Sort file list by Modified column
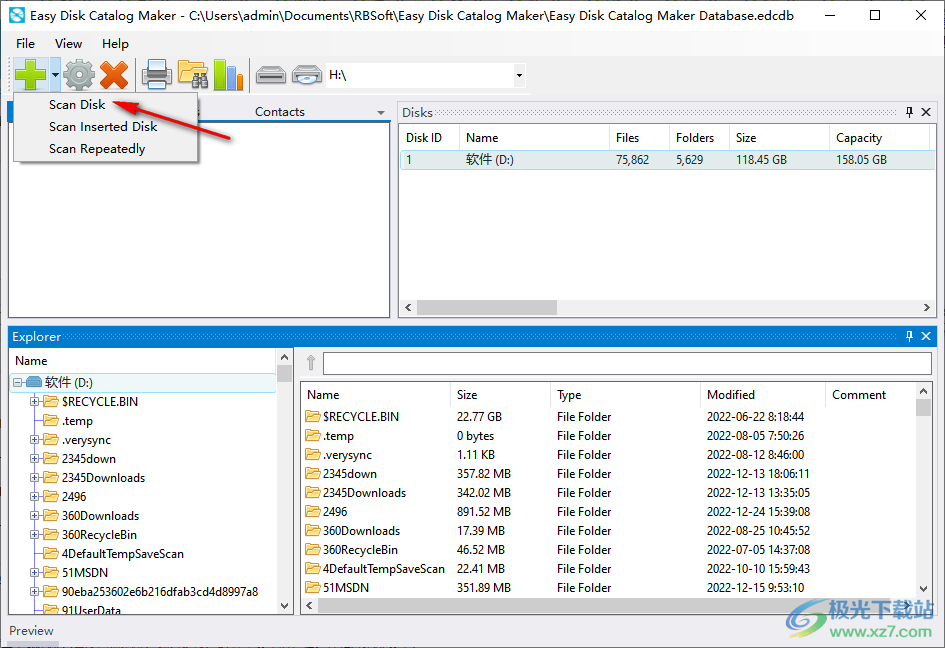The height and width of the screenshot is (648, 945). coord(763,395)
